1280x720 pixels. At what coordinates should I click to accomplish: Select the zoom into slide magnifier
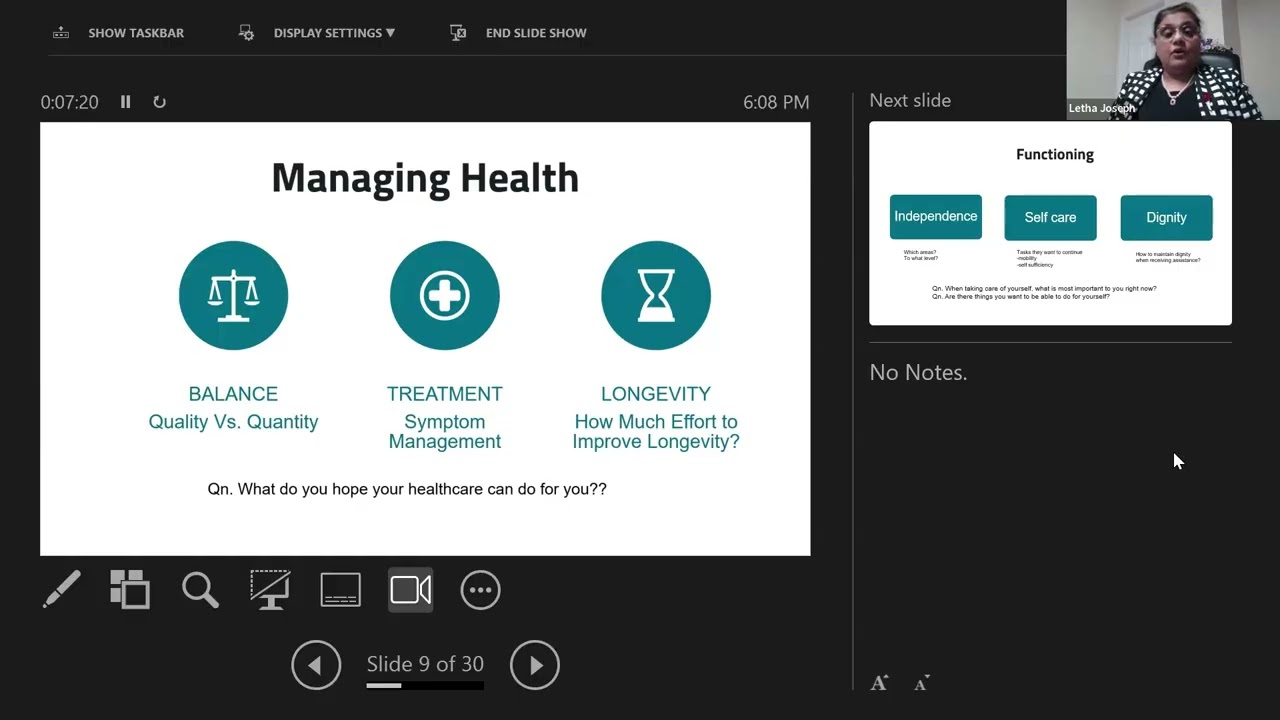coord(200,590)
